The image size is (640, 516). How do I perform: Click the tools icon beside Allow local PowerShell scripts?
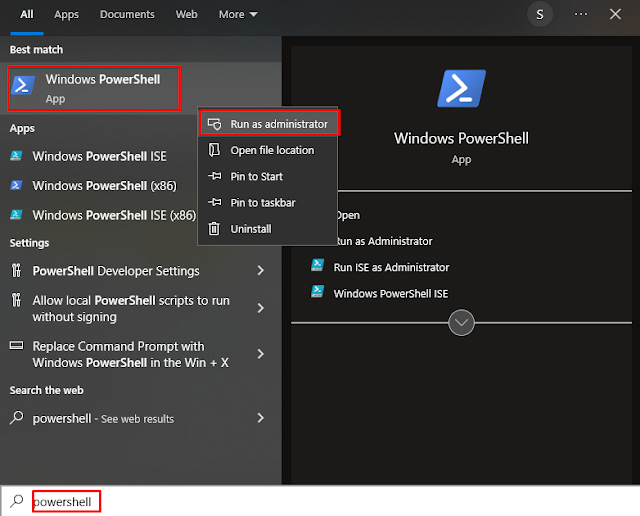pos(16,300)
